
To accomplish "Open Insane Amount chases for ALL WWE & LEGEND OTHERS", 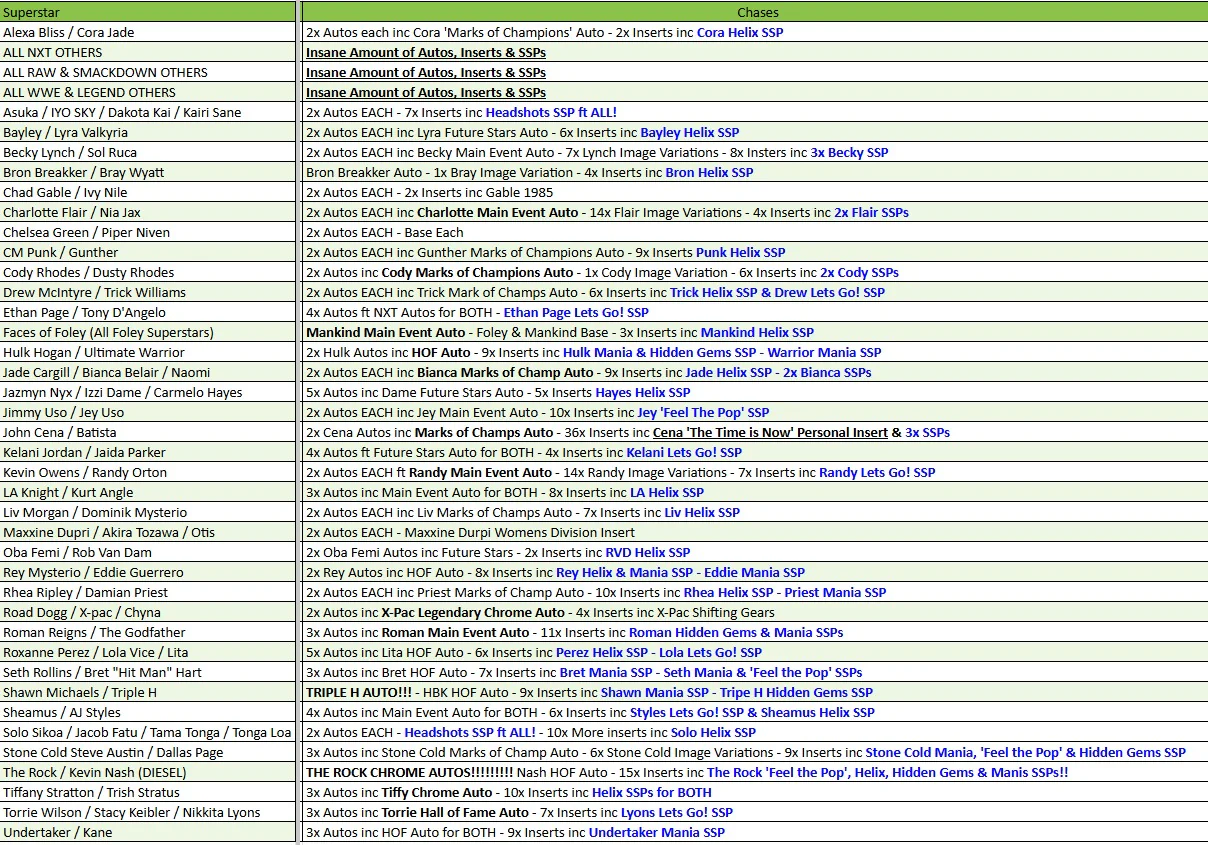I will (426, 92).
